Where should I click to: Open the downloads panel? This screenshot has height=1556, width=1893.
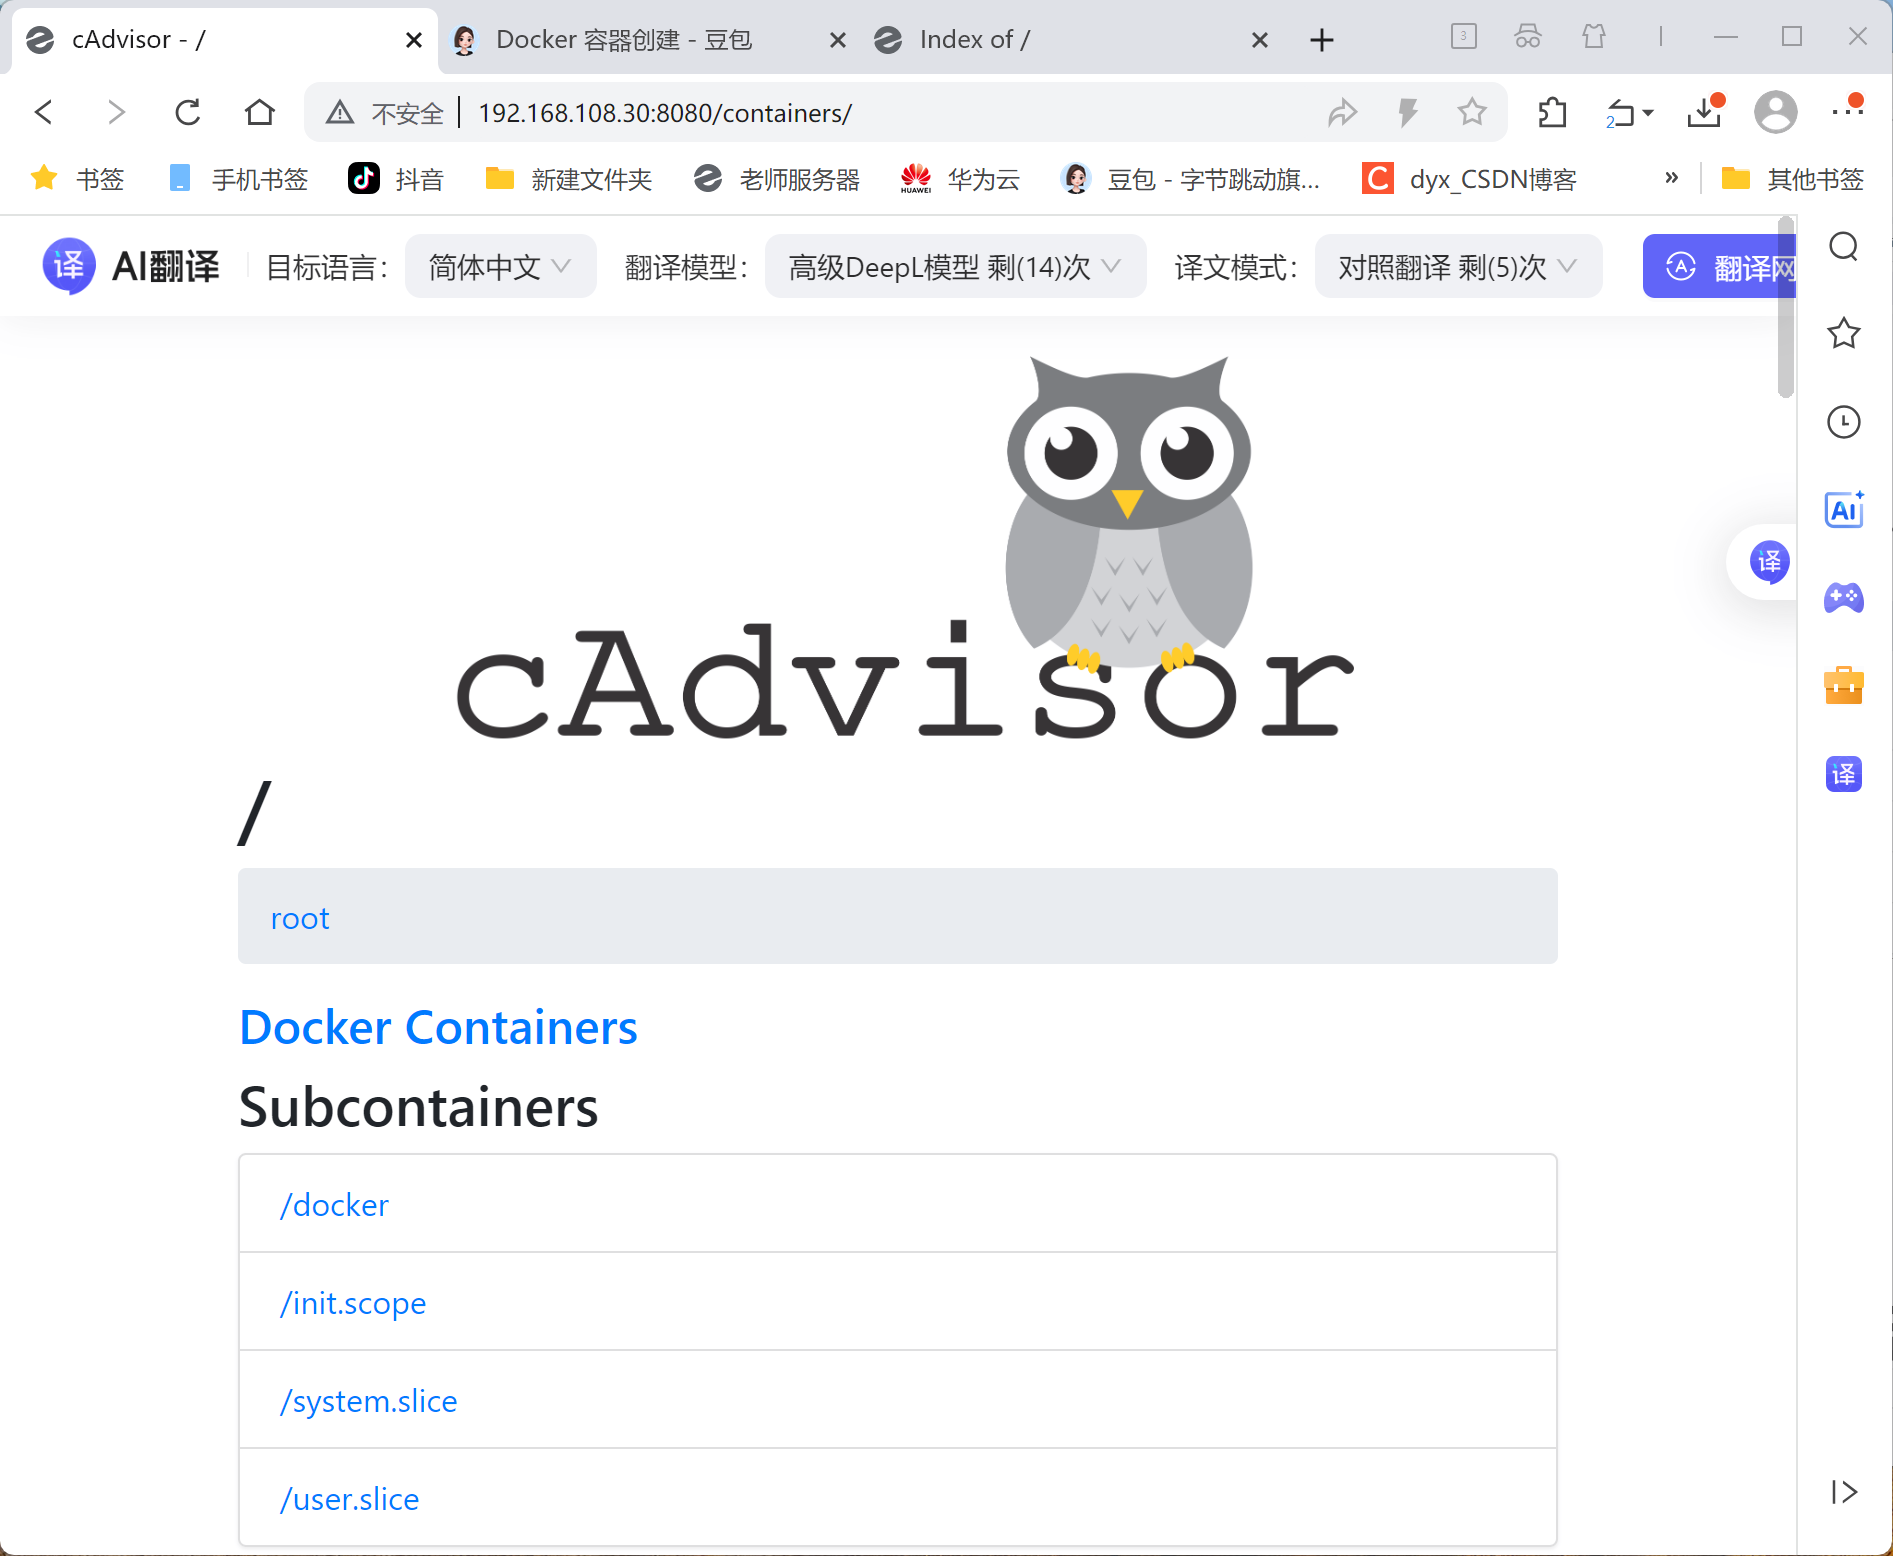[1705, 112]
